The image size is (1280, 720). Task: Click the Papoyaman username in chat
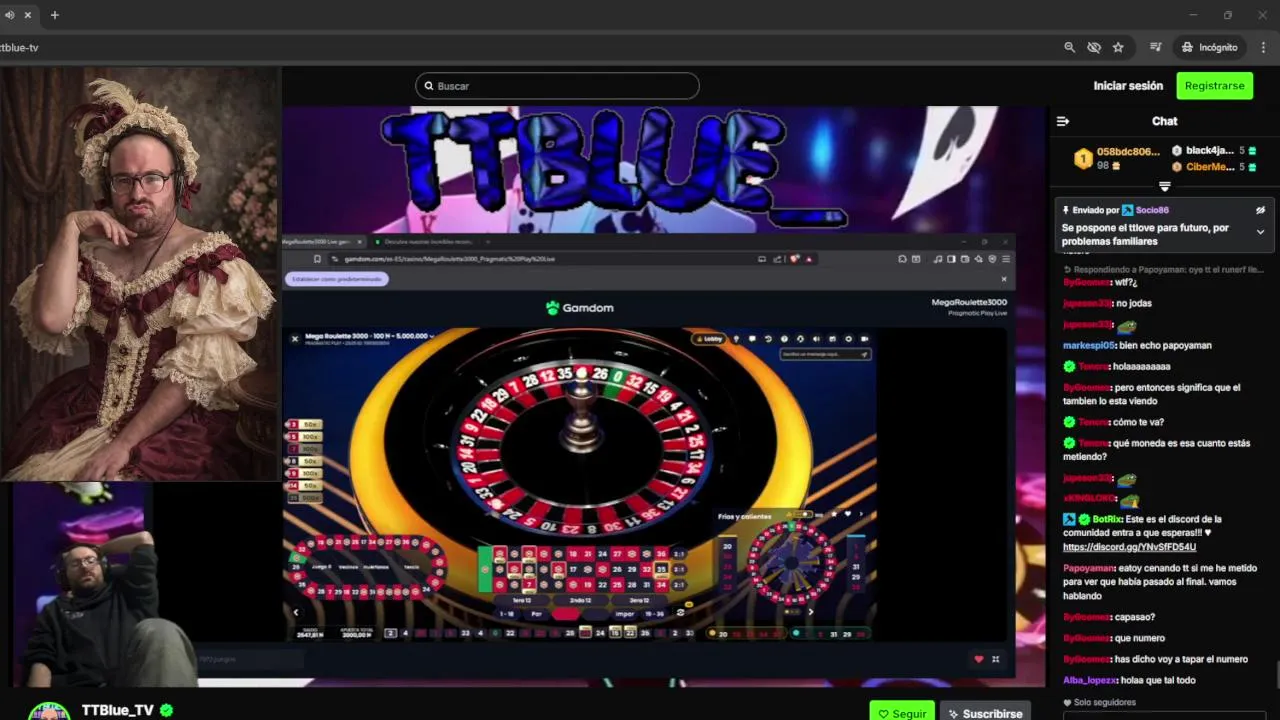coord(1088,568)
